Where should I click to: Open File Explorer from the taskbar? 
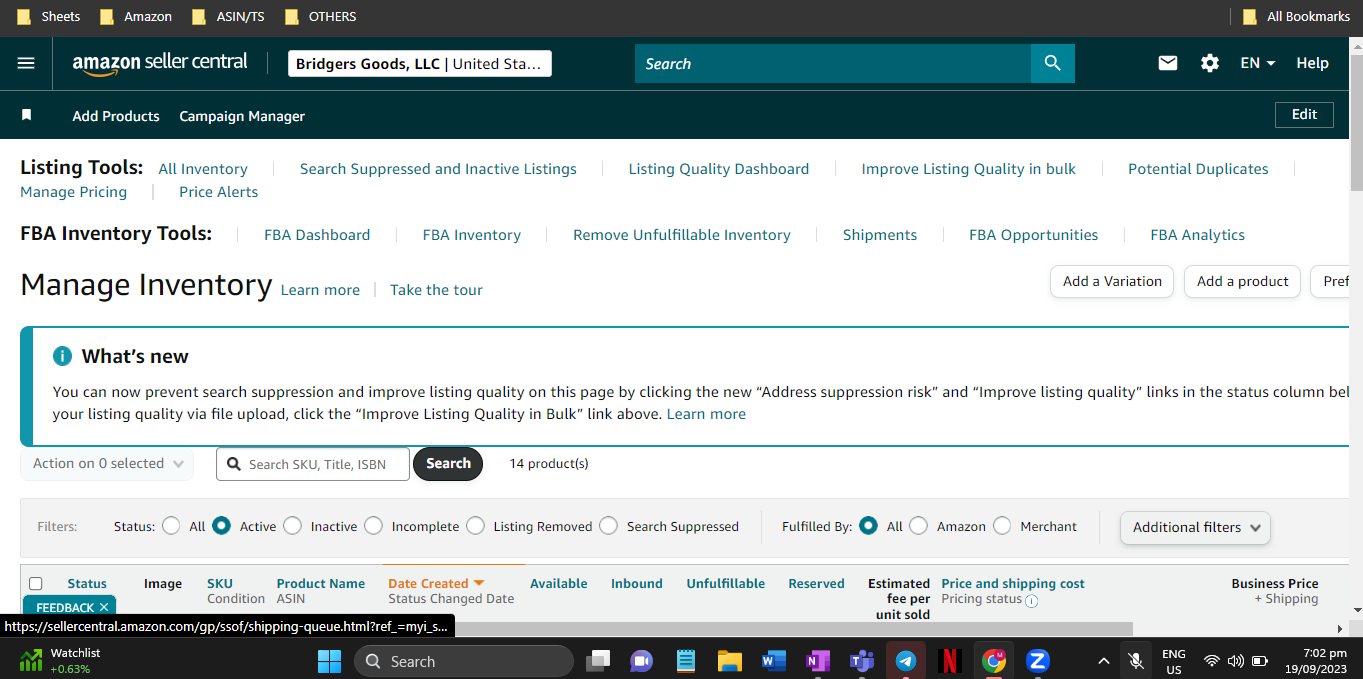point(729,661)
